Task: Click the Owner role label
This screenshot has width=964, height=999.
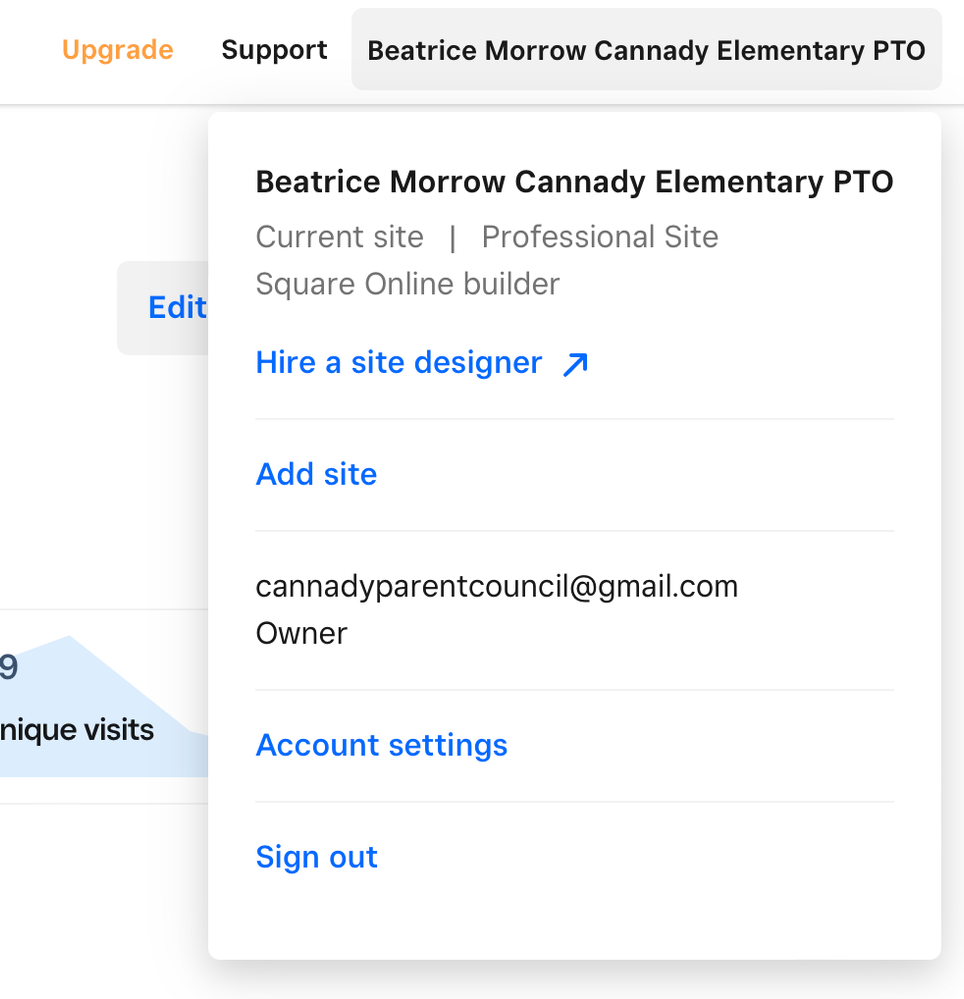Action: [x=301, y=633]
